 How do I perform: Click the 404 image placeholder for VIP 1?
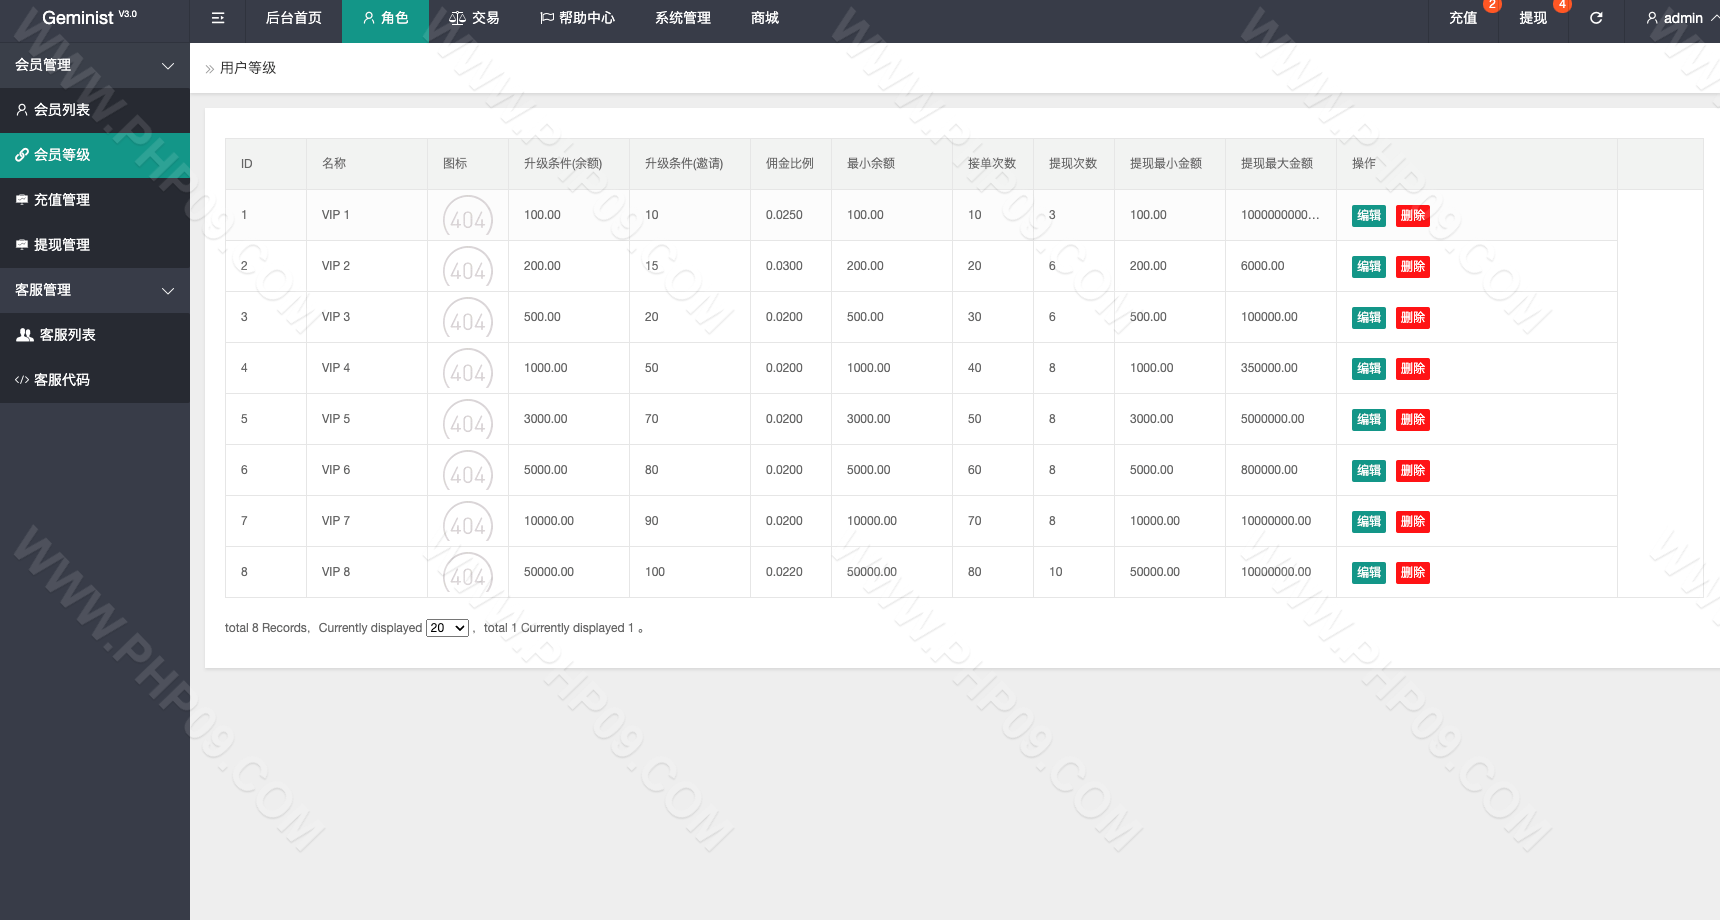(467, 217)
